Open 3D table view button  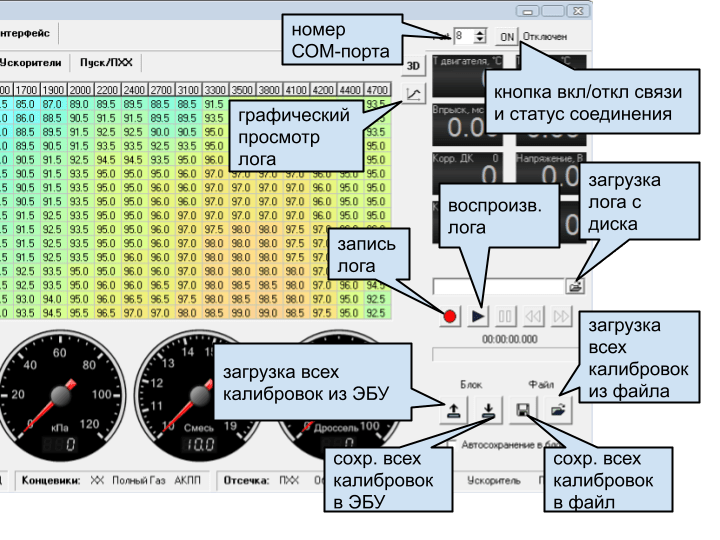coord(414,64)
